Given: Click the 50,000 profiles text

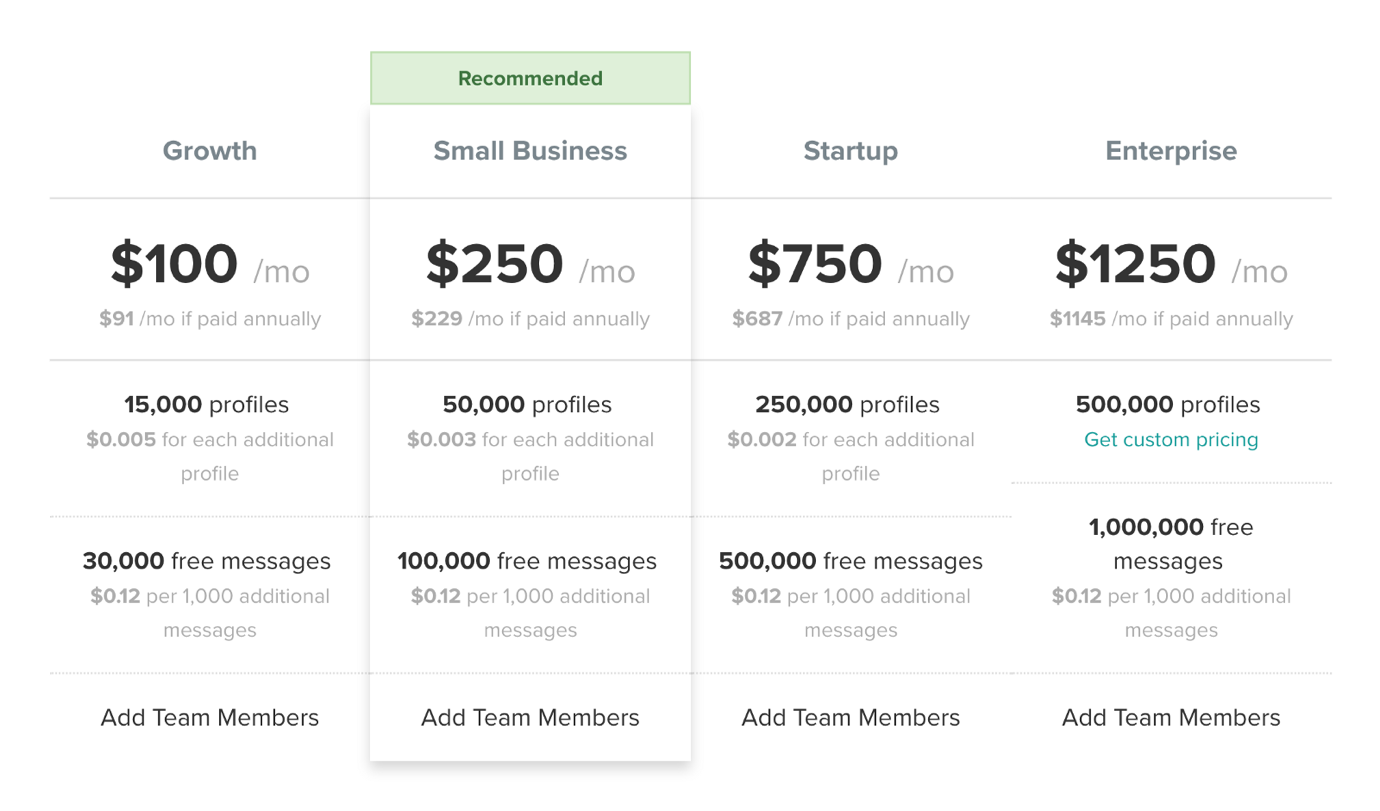Looking at the screenshot, I should click(527, 405).
